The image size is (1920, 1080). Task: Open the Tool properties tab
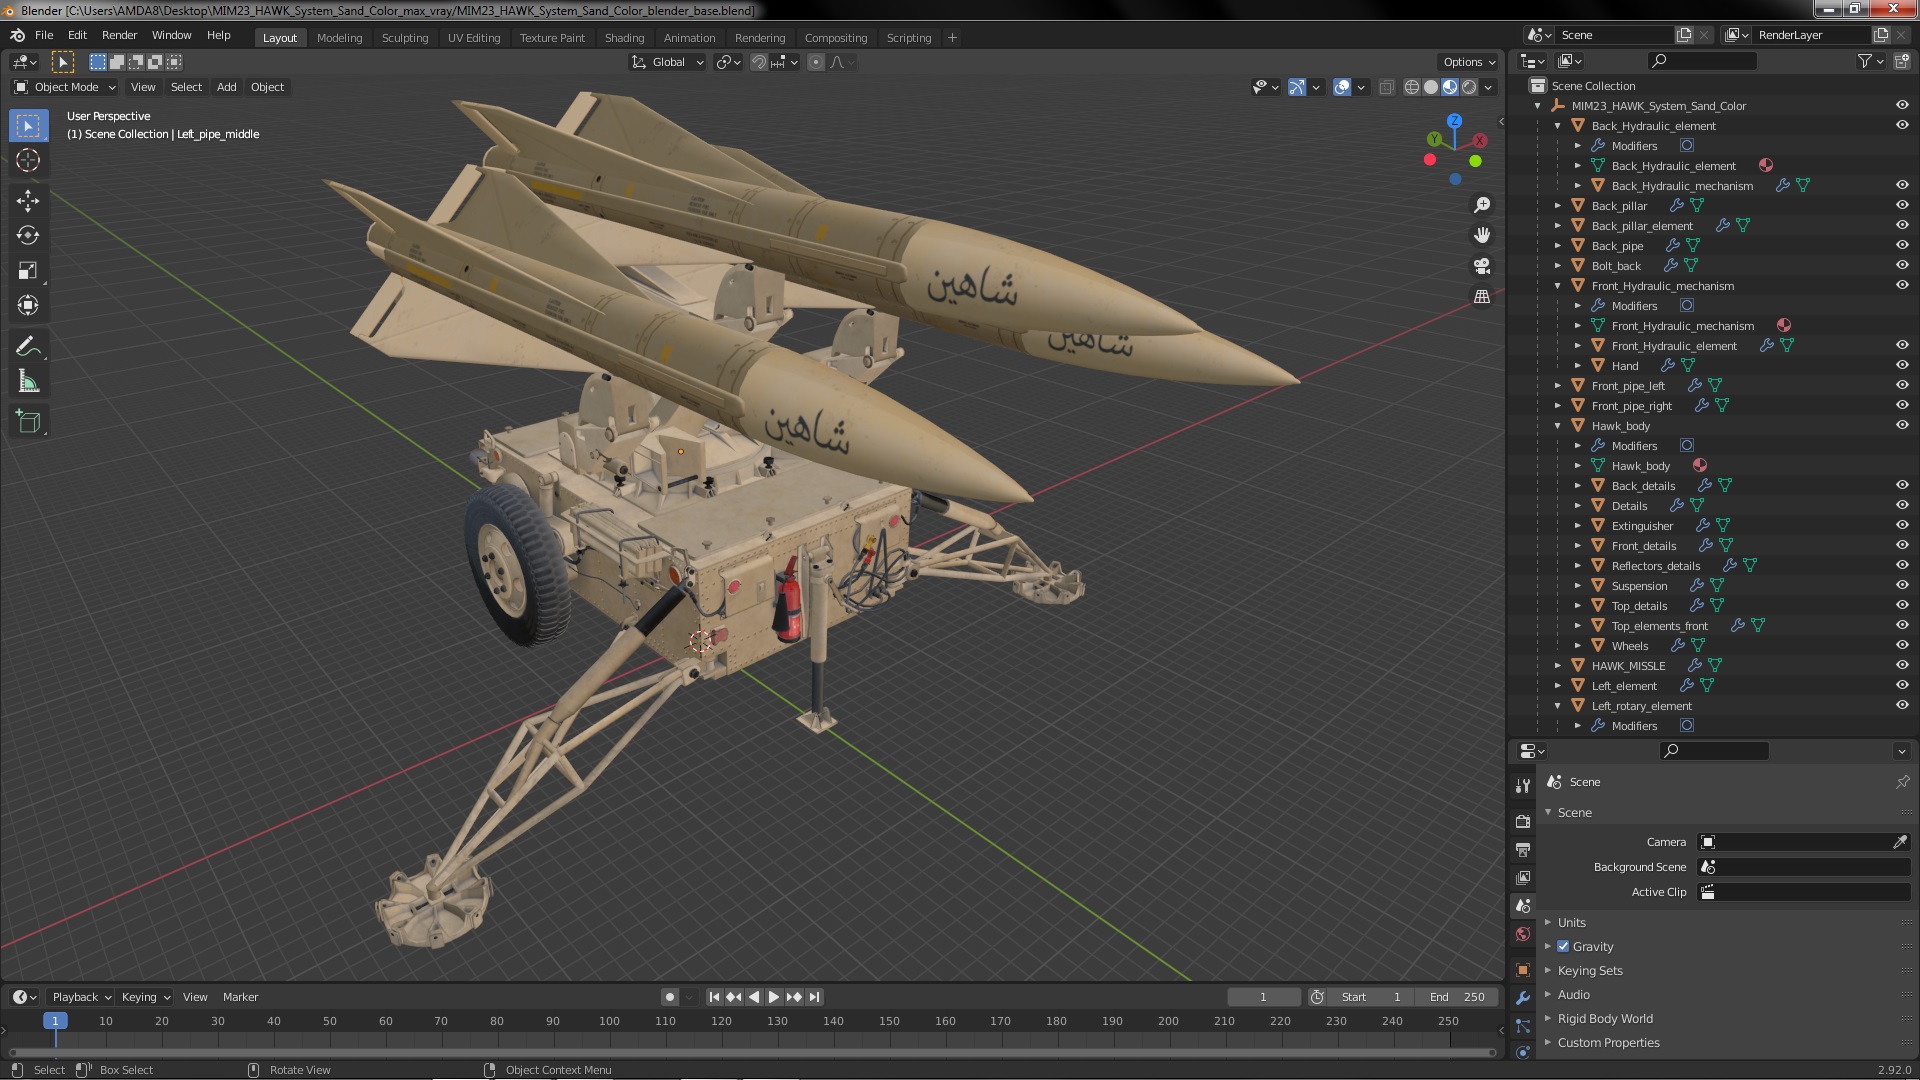[1522, 786]
